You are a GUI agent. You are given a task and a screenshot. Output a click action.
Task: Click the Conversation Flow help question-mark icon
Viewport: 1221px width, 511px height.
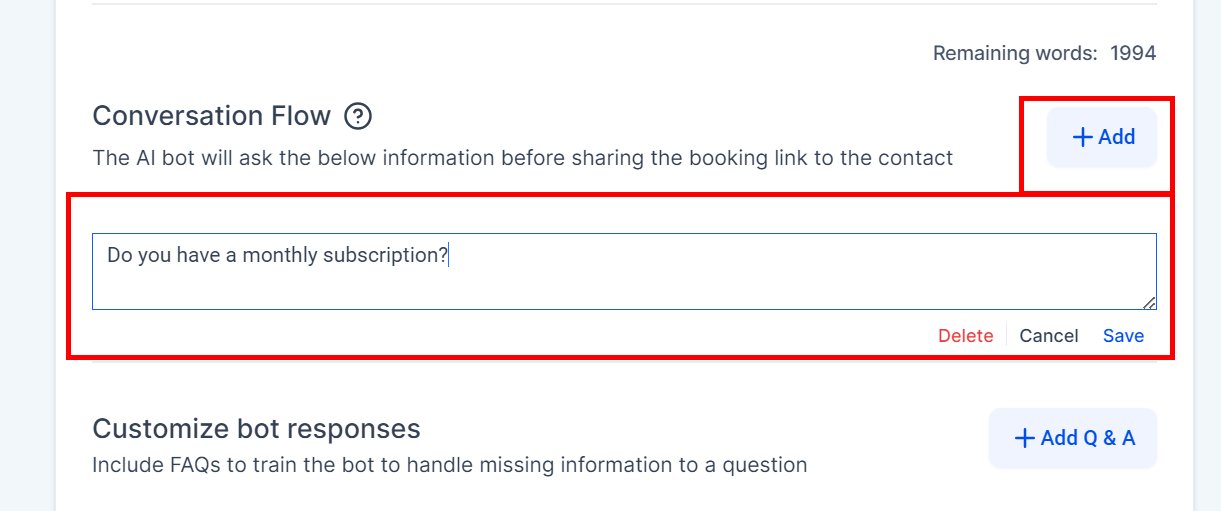click(x=358, y=117)
